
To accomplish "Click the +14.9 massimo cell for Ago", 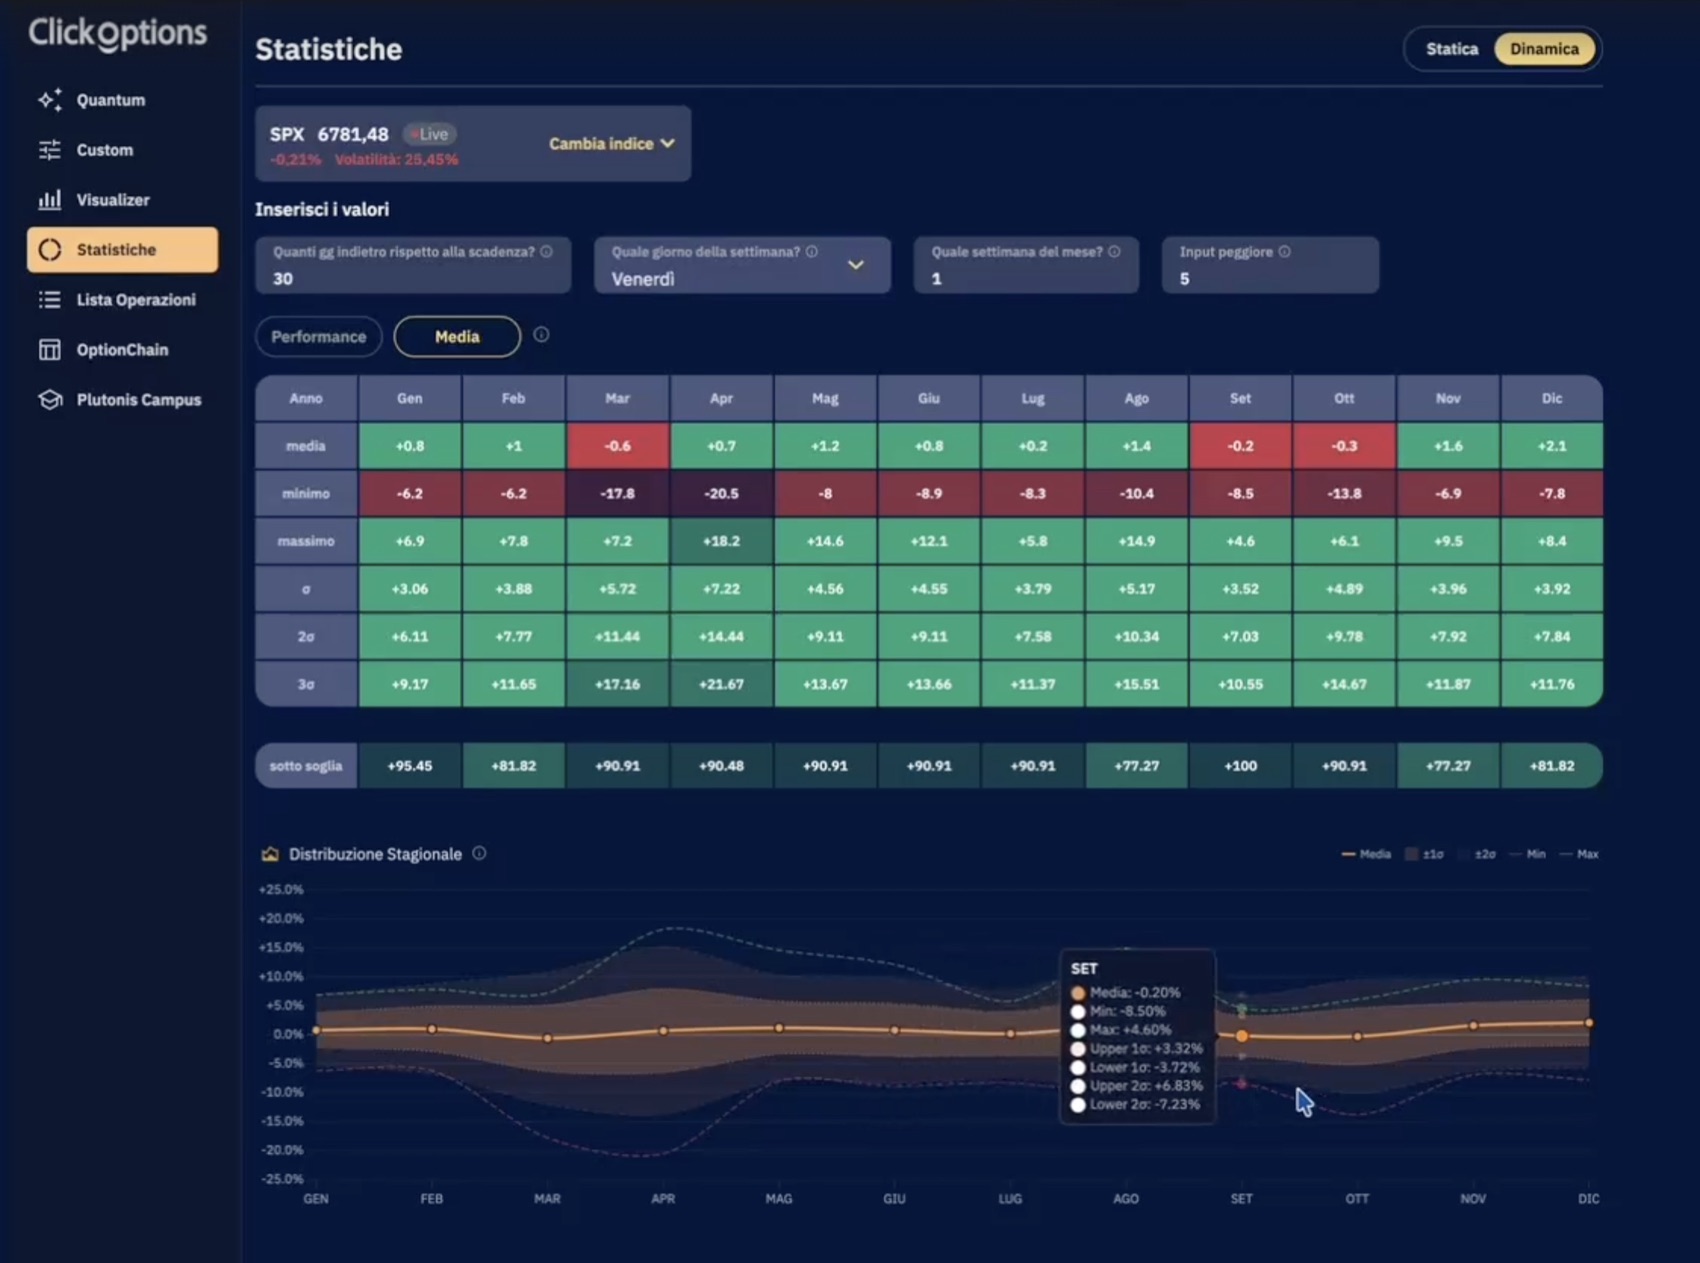I will pyautogui.click(x=1137, y=541).
